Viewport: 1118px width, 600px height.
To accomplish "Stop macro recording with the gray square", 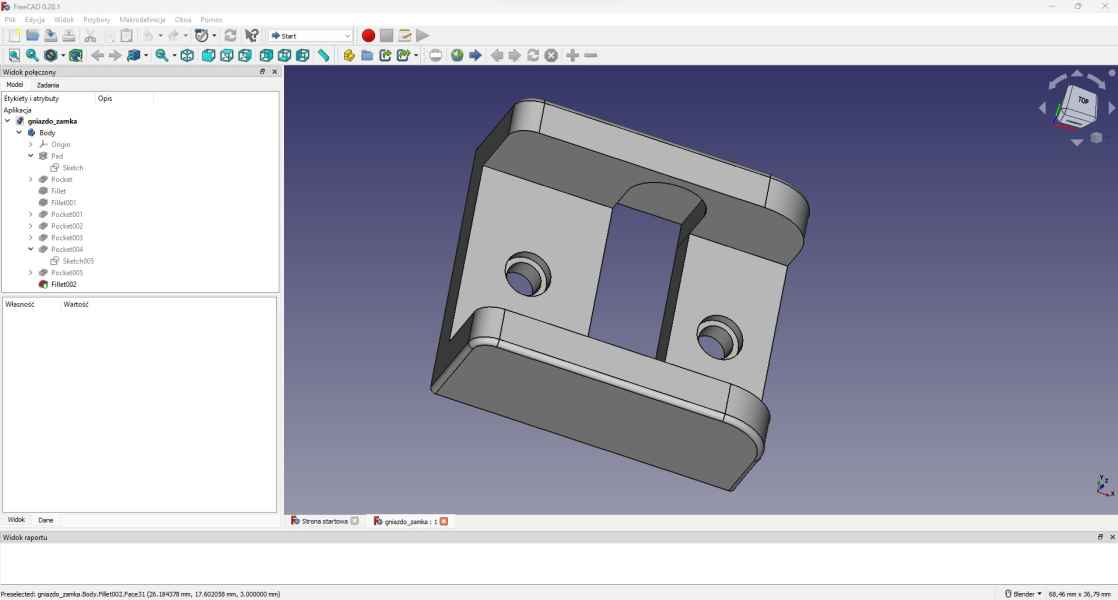I will [386, 36].
